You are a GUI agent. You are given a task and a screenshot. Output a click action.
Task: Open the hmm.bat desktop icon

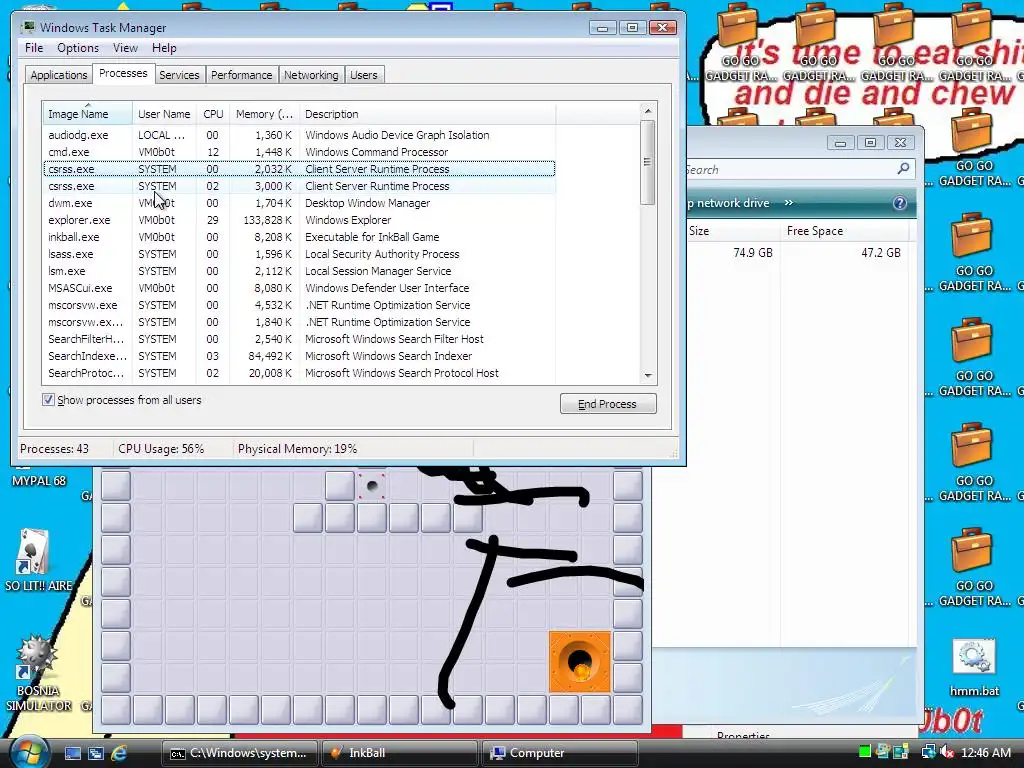974,667
